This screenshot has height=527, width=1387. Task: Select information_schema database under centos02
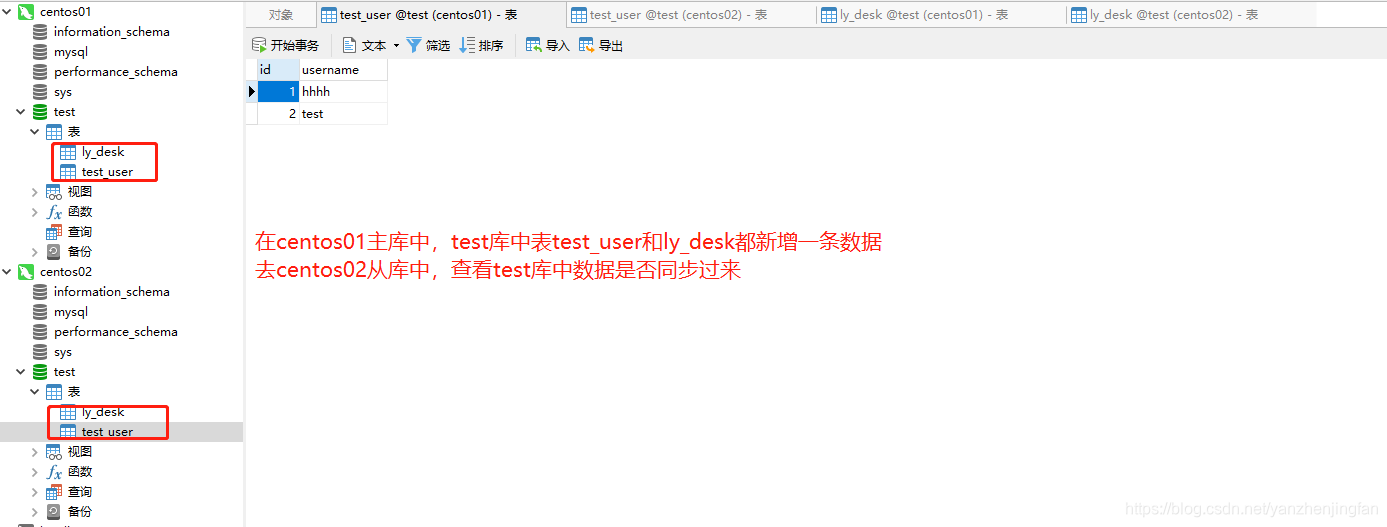(111, 292)
